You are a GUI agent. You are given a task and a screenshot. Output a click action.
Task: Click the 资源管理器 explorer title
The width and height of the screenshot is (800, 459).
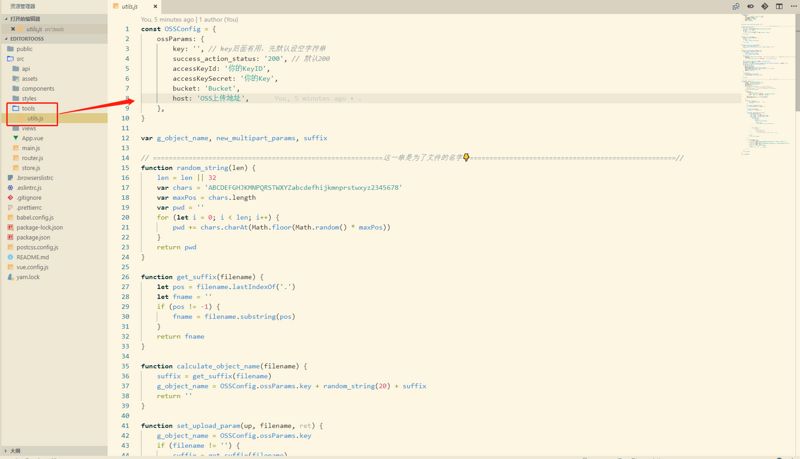(x=23, y=6)
